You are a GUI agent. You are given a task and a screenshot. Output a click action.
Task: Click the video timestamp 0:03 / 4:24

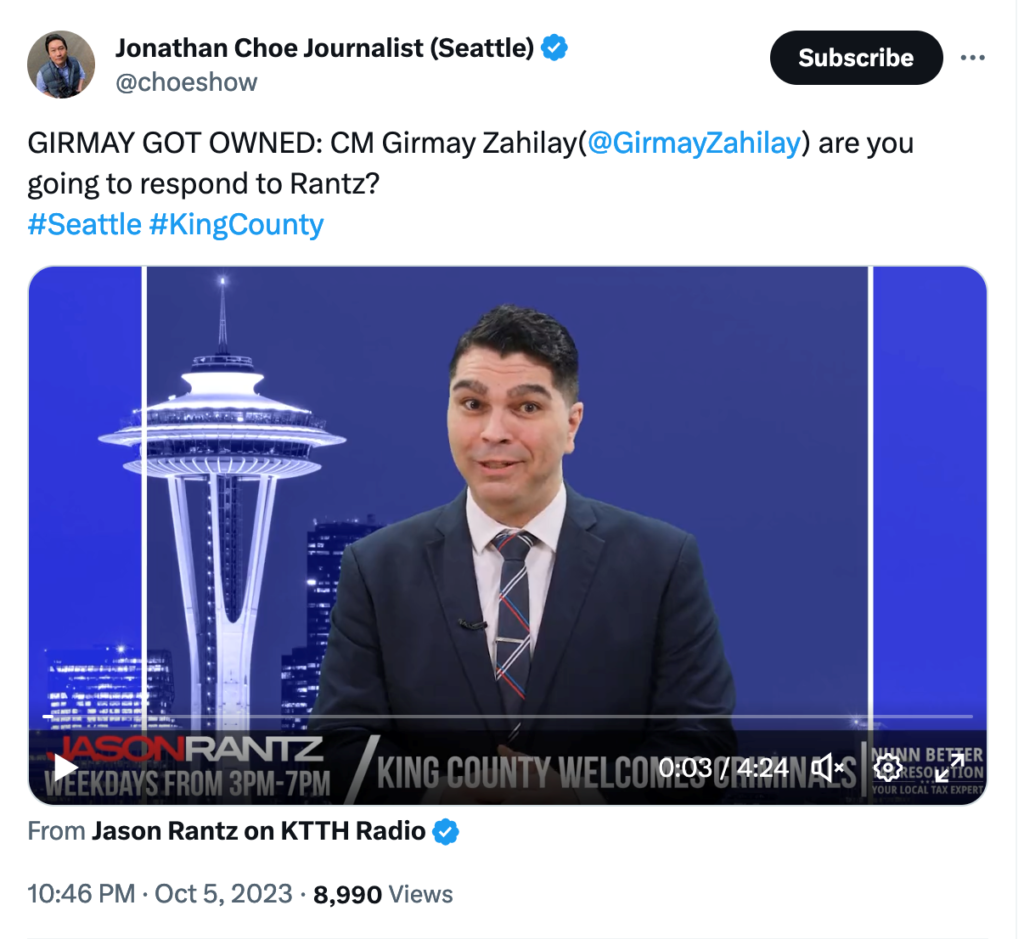pos(723,768)
